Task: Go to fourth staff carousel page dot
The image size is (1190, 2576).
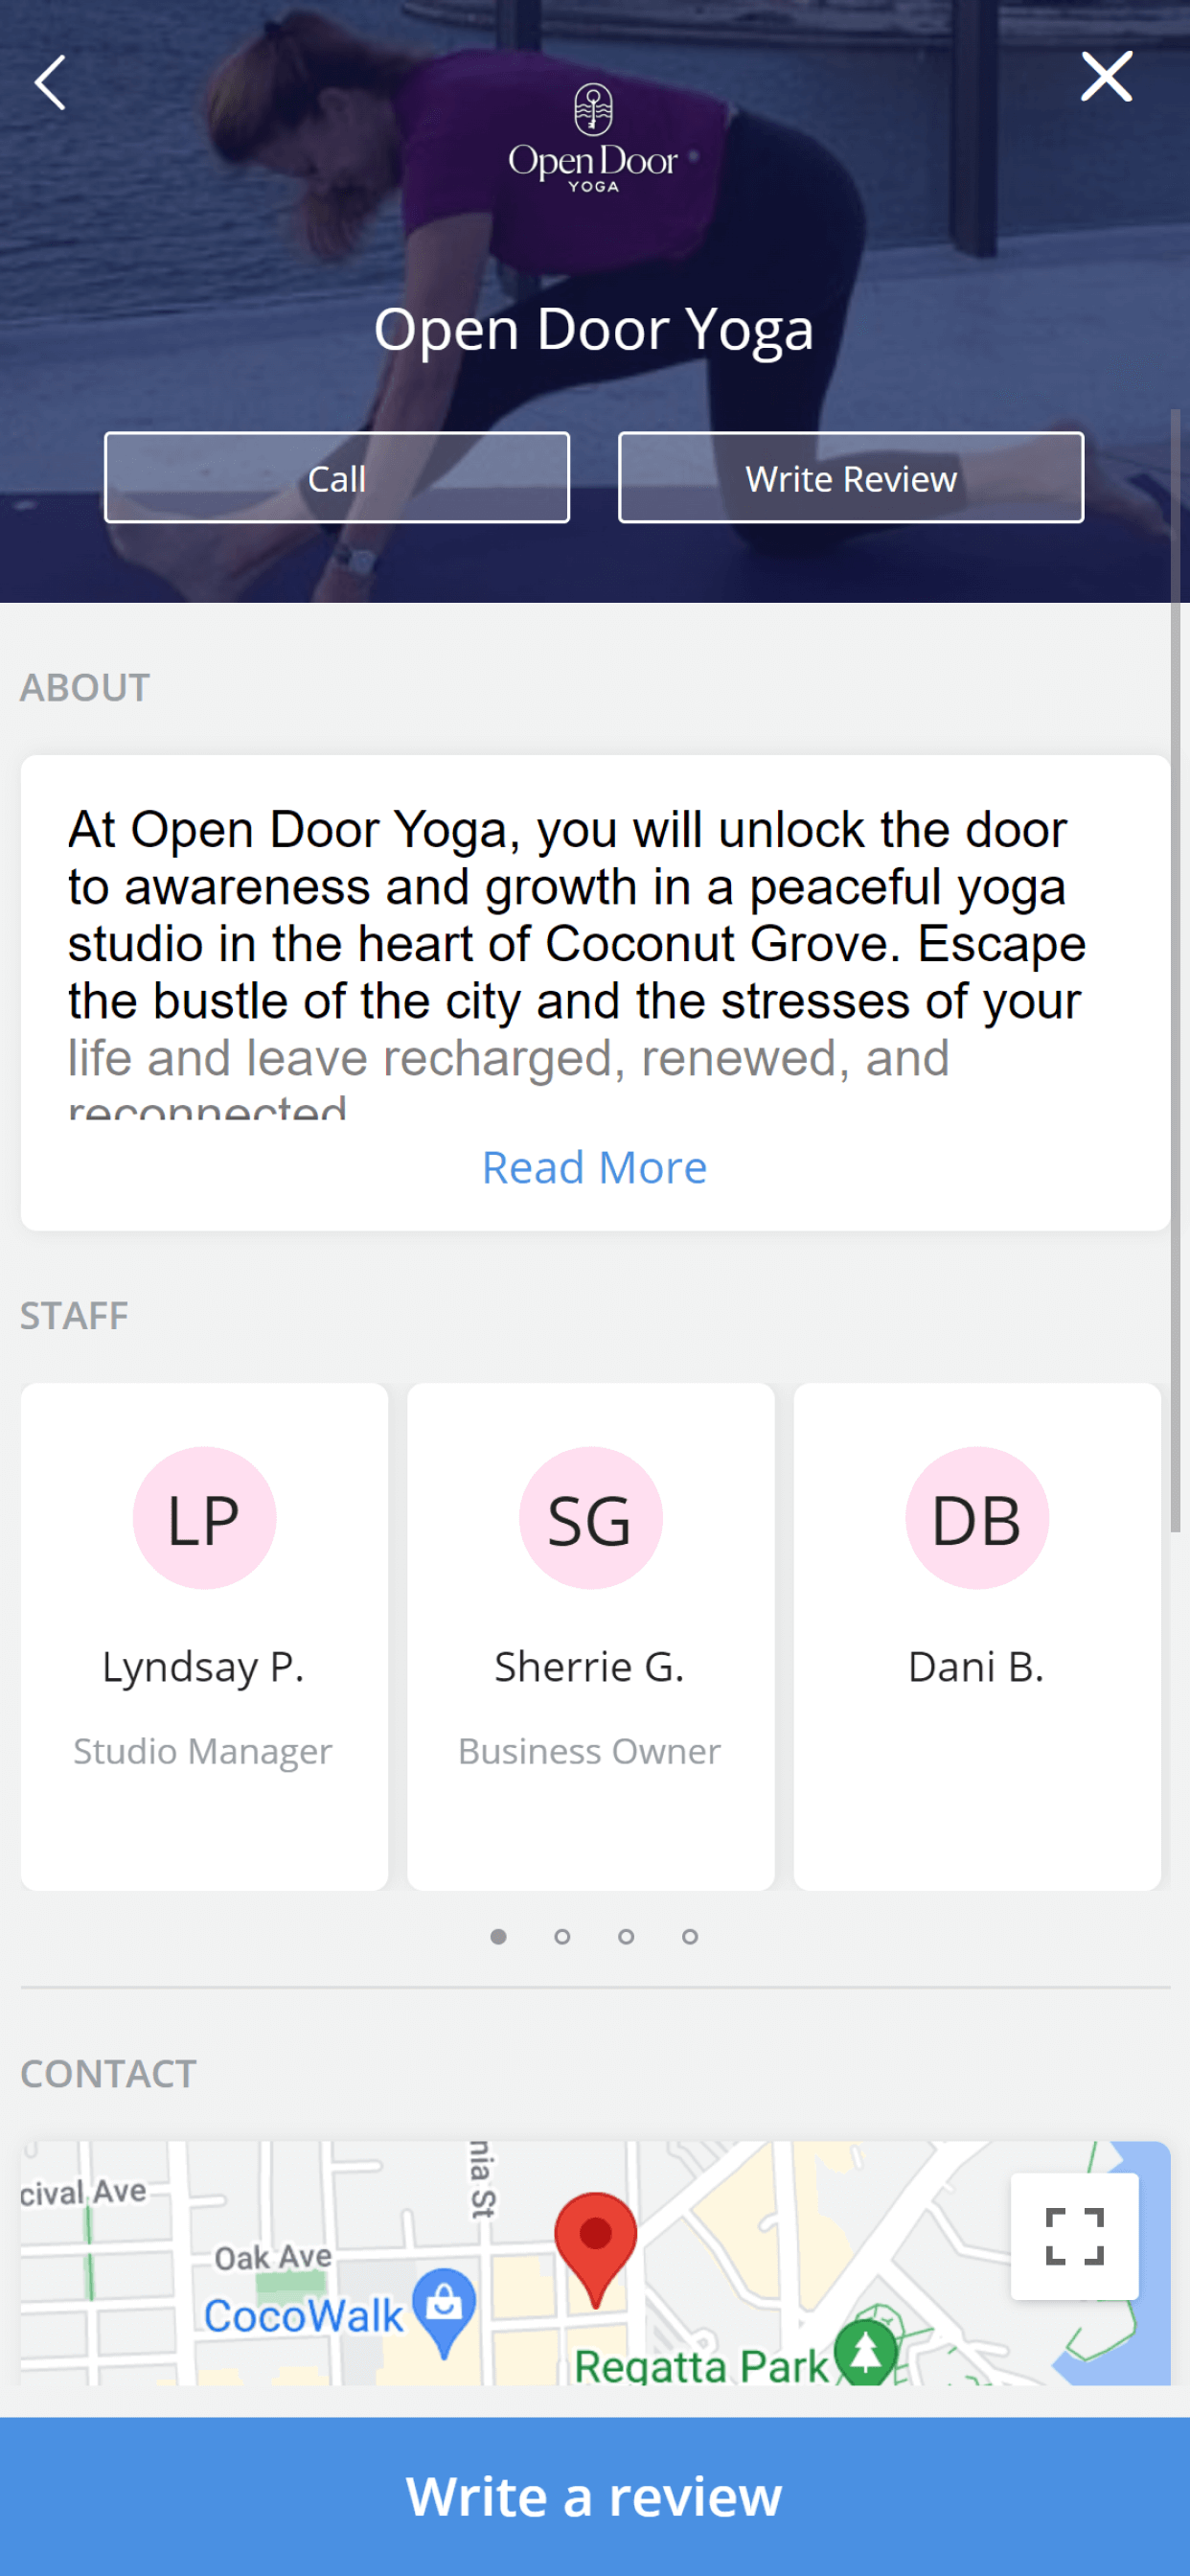Action: (690, 1937)
